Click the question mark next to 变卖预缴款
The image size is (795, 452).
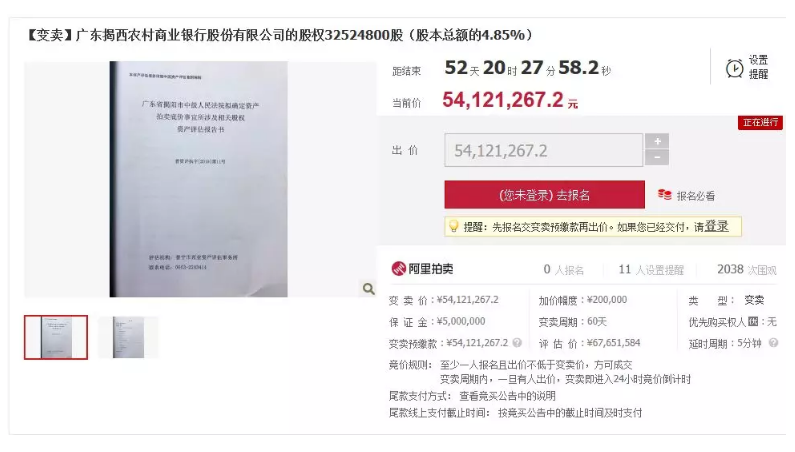517,342
